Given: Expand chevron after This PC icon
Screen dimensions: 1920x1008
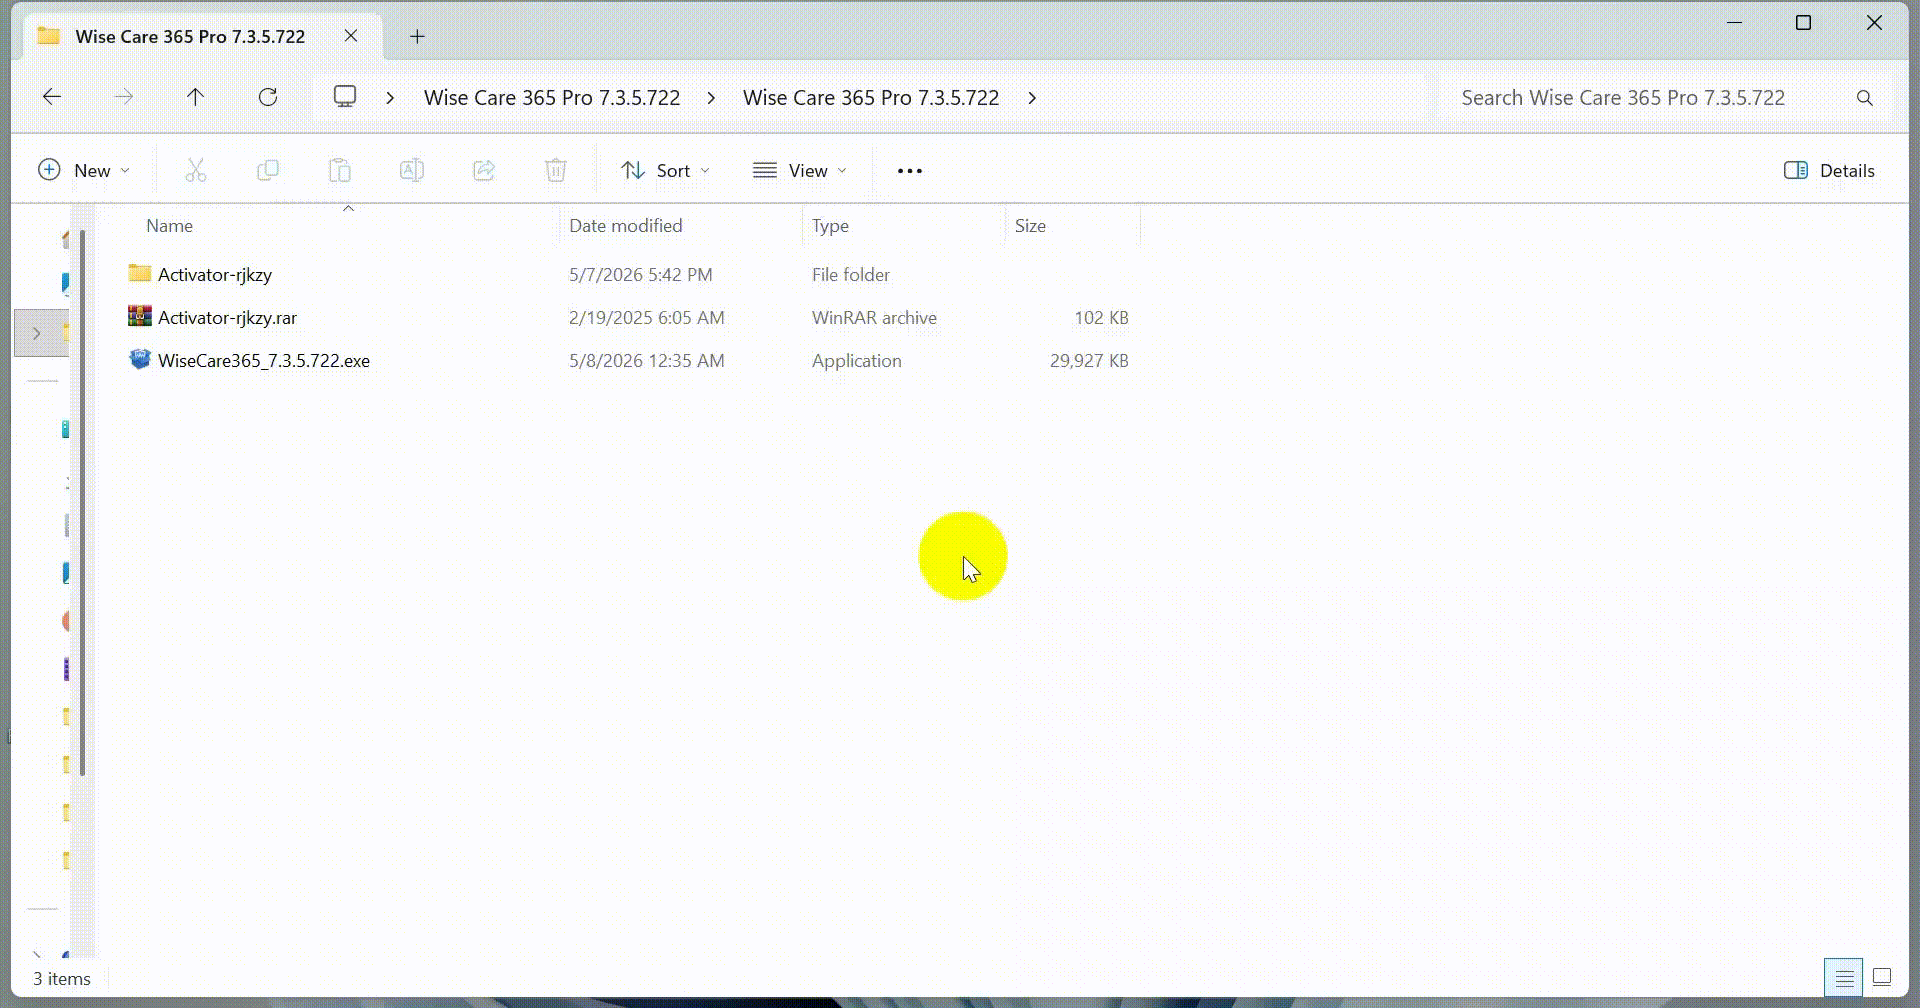Looking at the screenshot, I should tap(391, 98).
